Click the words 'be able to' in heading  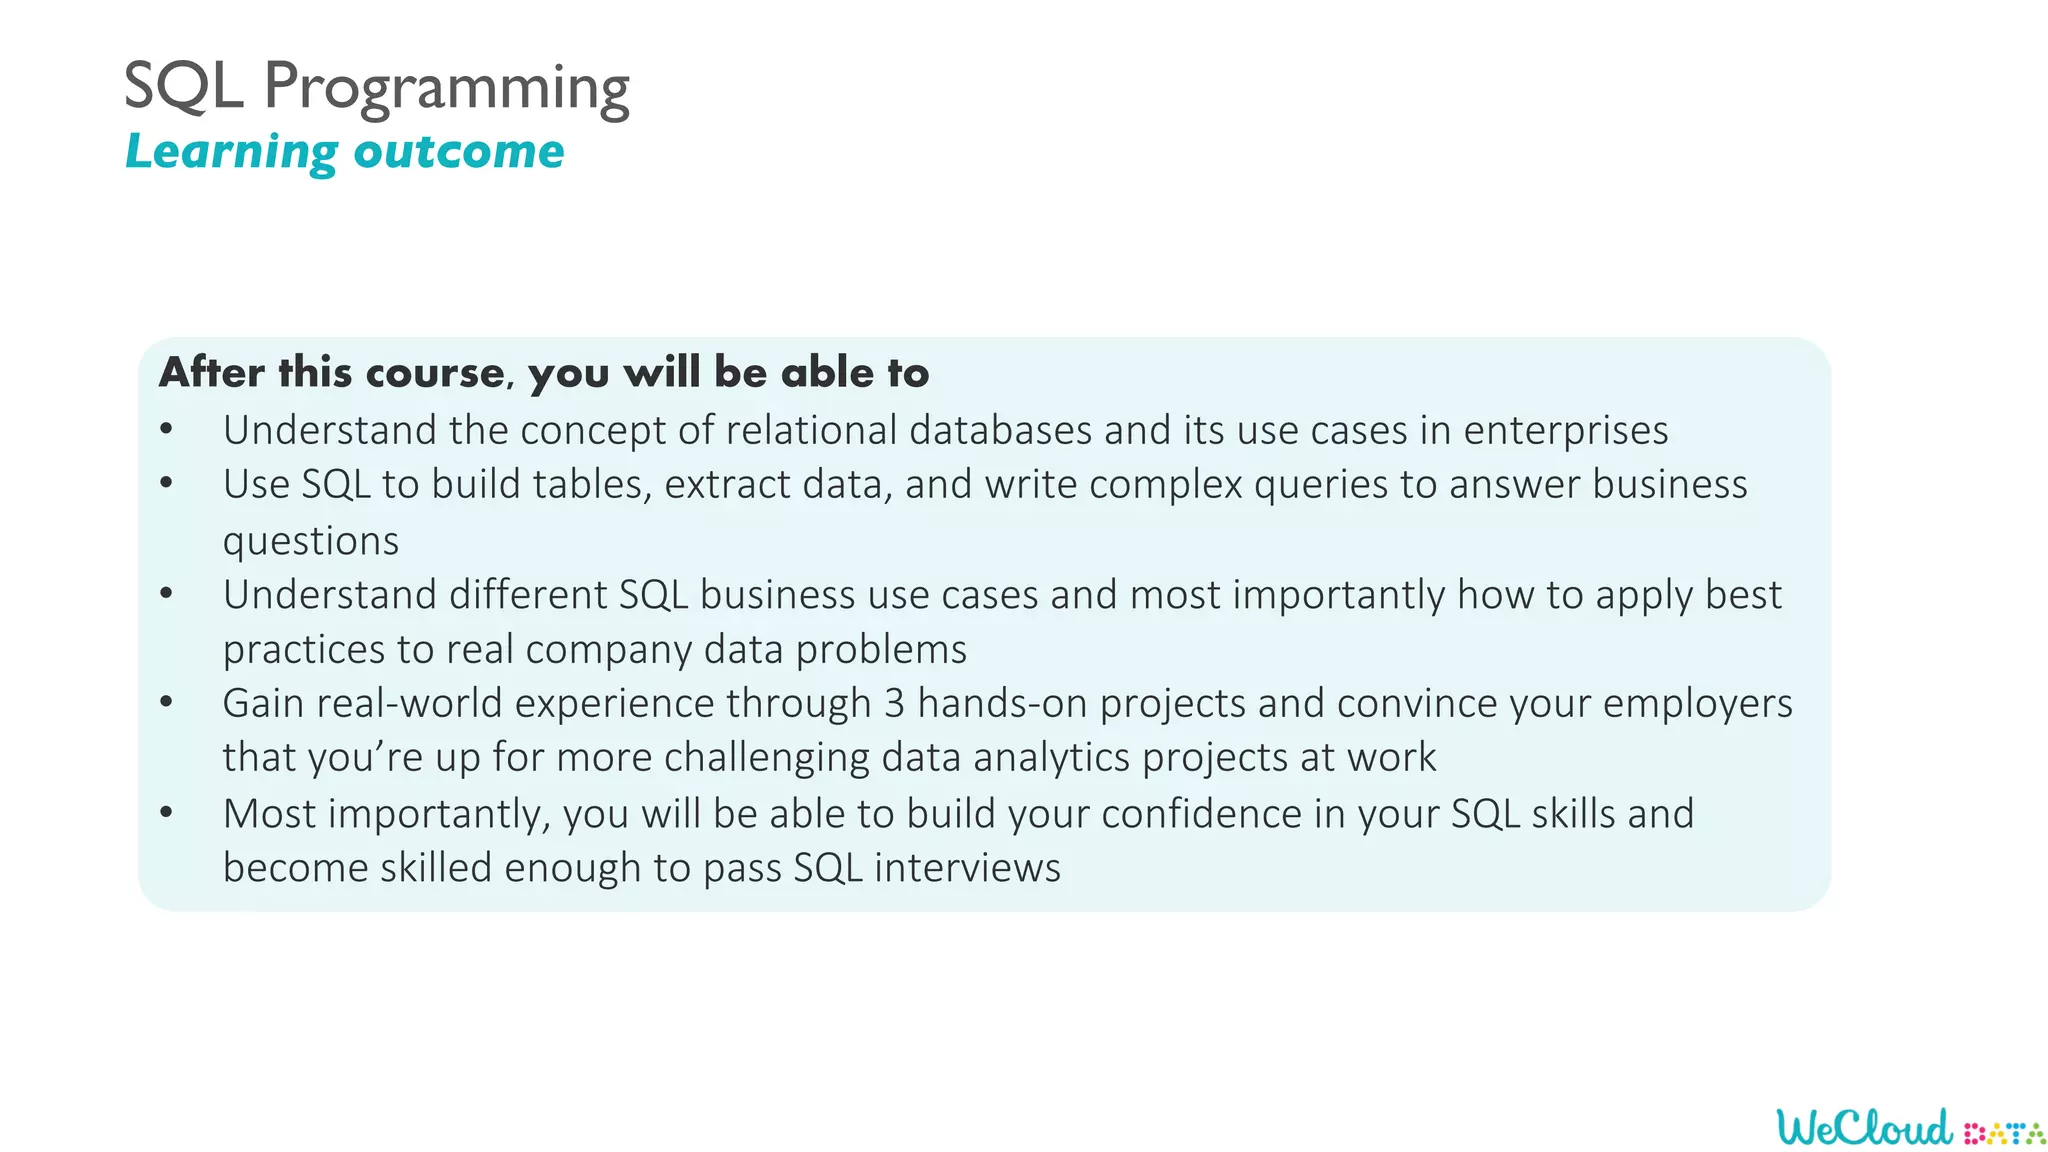click(x=822, y=372)
